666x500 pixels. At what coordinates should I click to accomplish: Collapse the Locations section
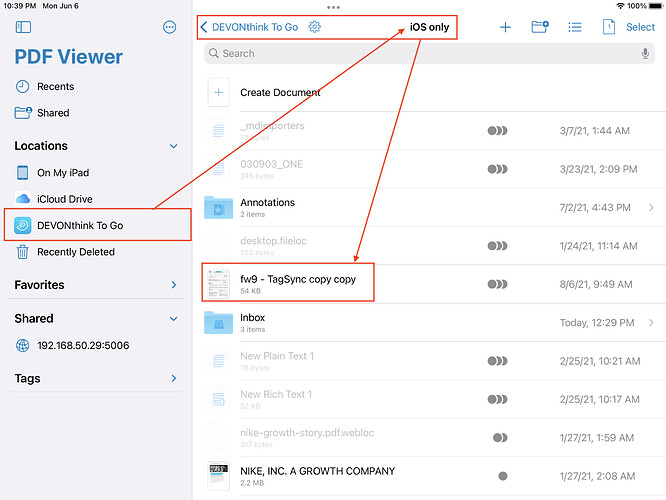click(173, 146)
